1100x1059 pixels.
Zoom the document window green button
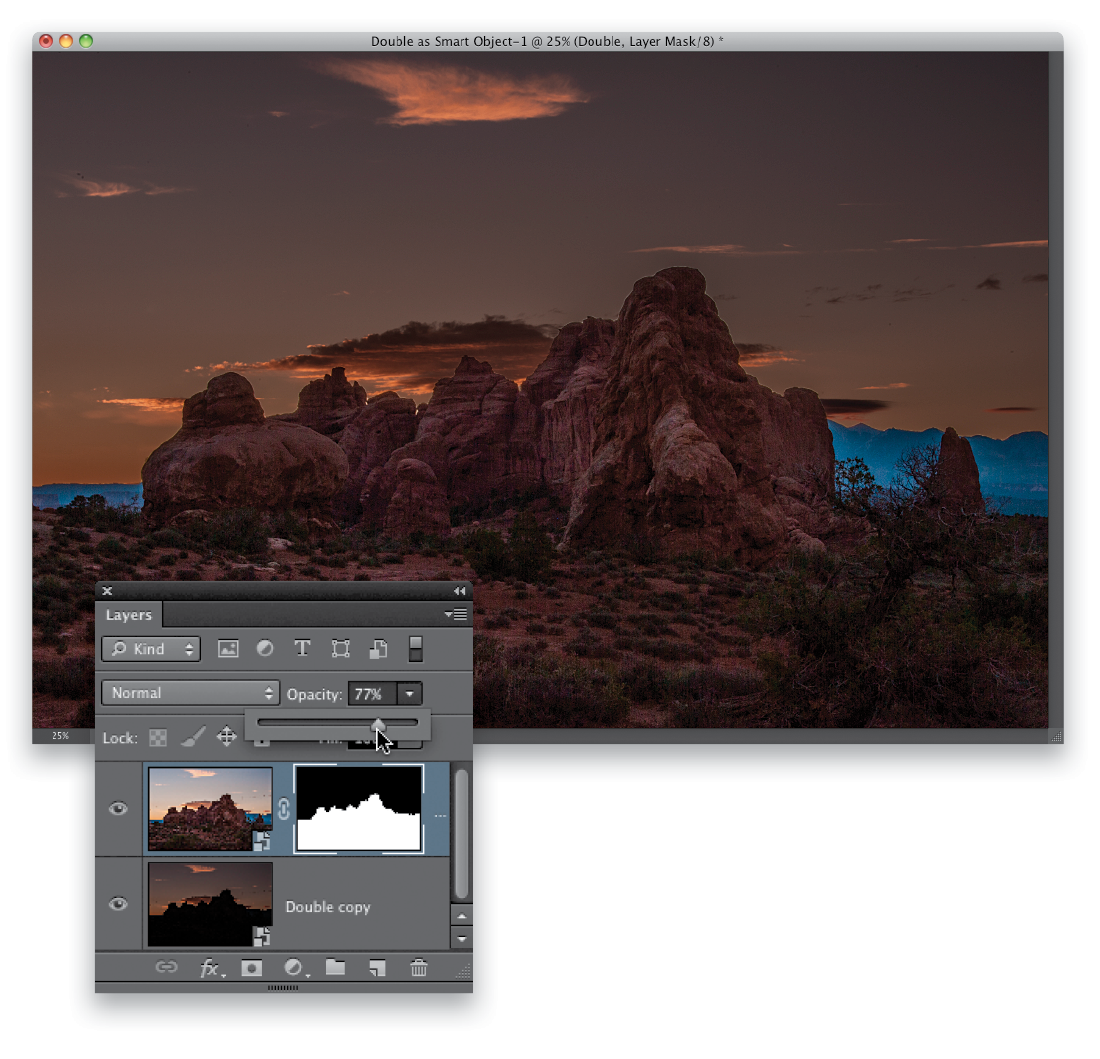pos(86,41)
